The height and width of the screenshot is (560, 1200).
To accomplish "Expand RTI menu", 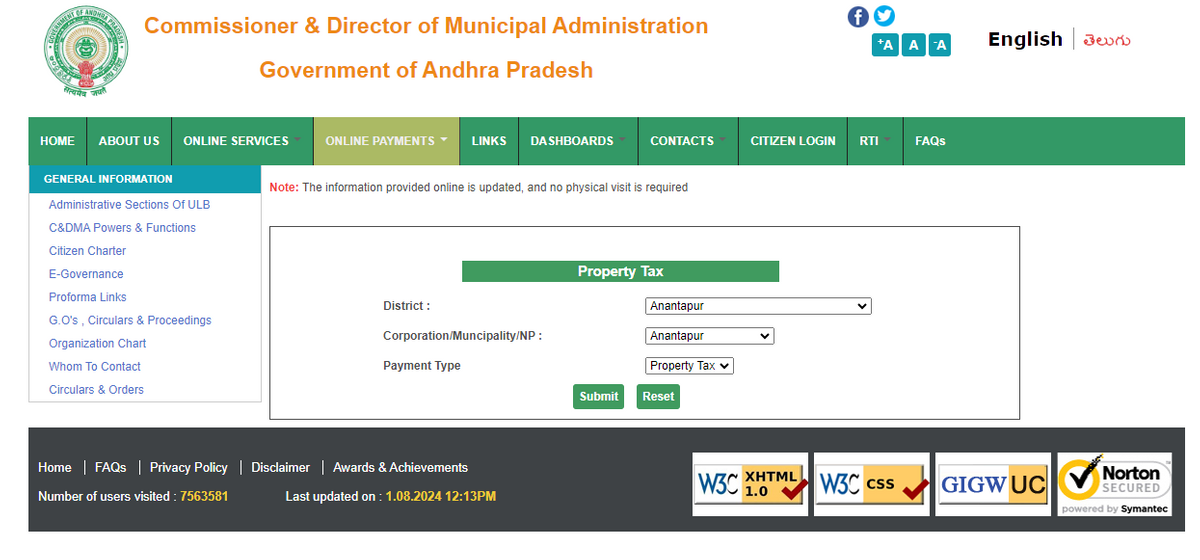I will click(x=875, y=141).
